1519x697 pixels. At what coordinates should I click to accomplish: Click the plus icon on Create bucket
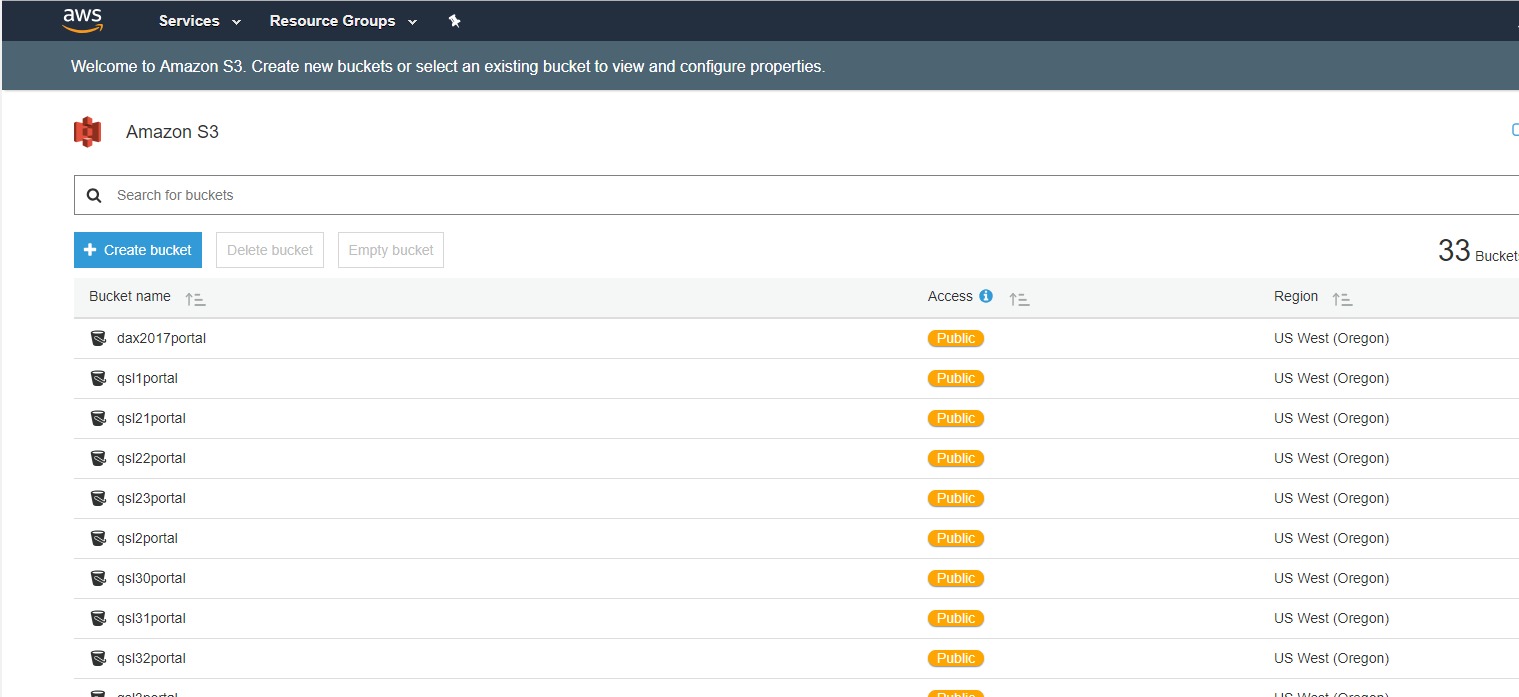click(x=90, y=250)
